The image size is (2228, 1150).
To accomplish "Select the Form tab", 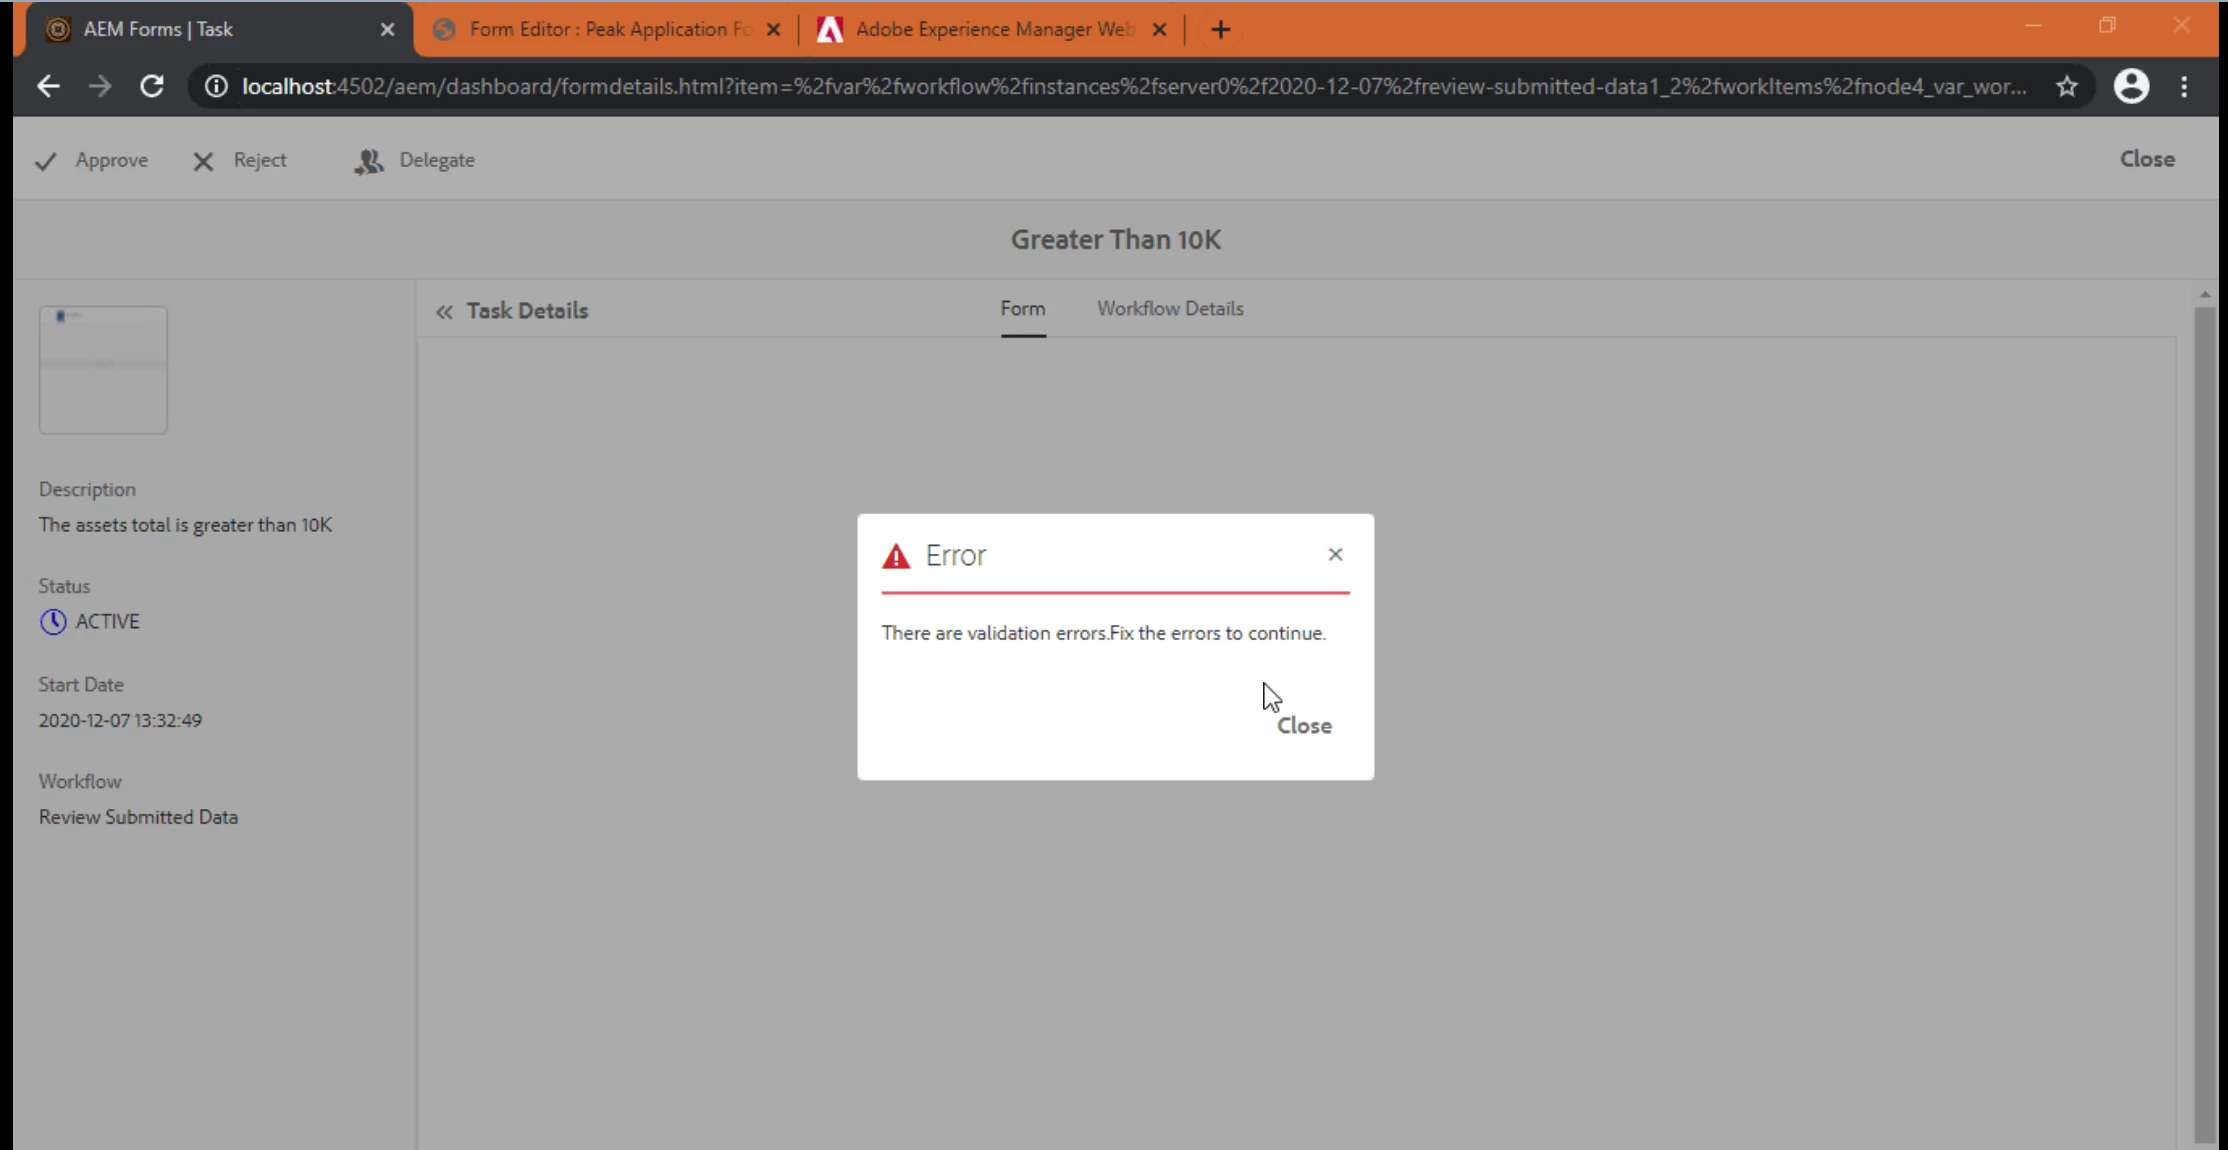I will click(x=1022, y=309).
